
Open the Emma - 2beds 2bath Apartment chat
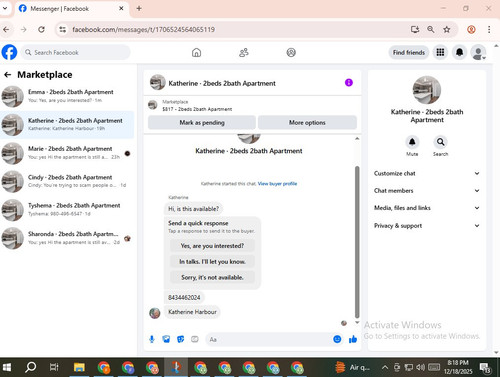pos(67,96)
